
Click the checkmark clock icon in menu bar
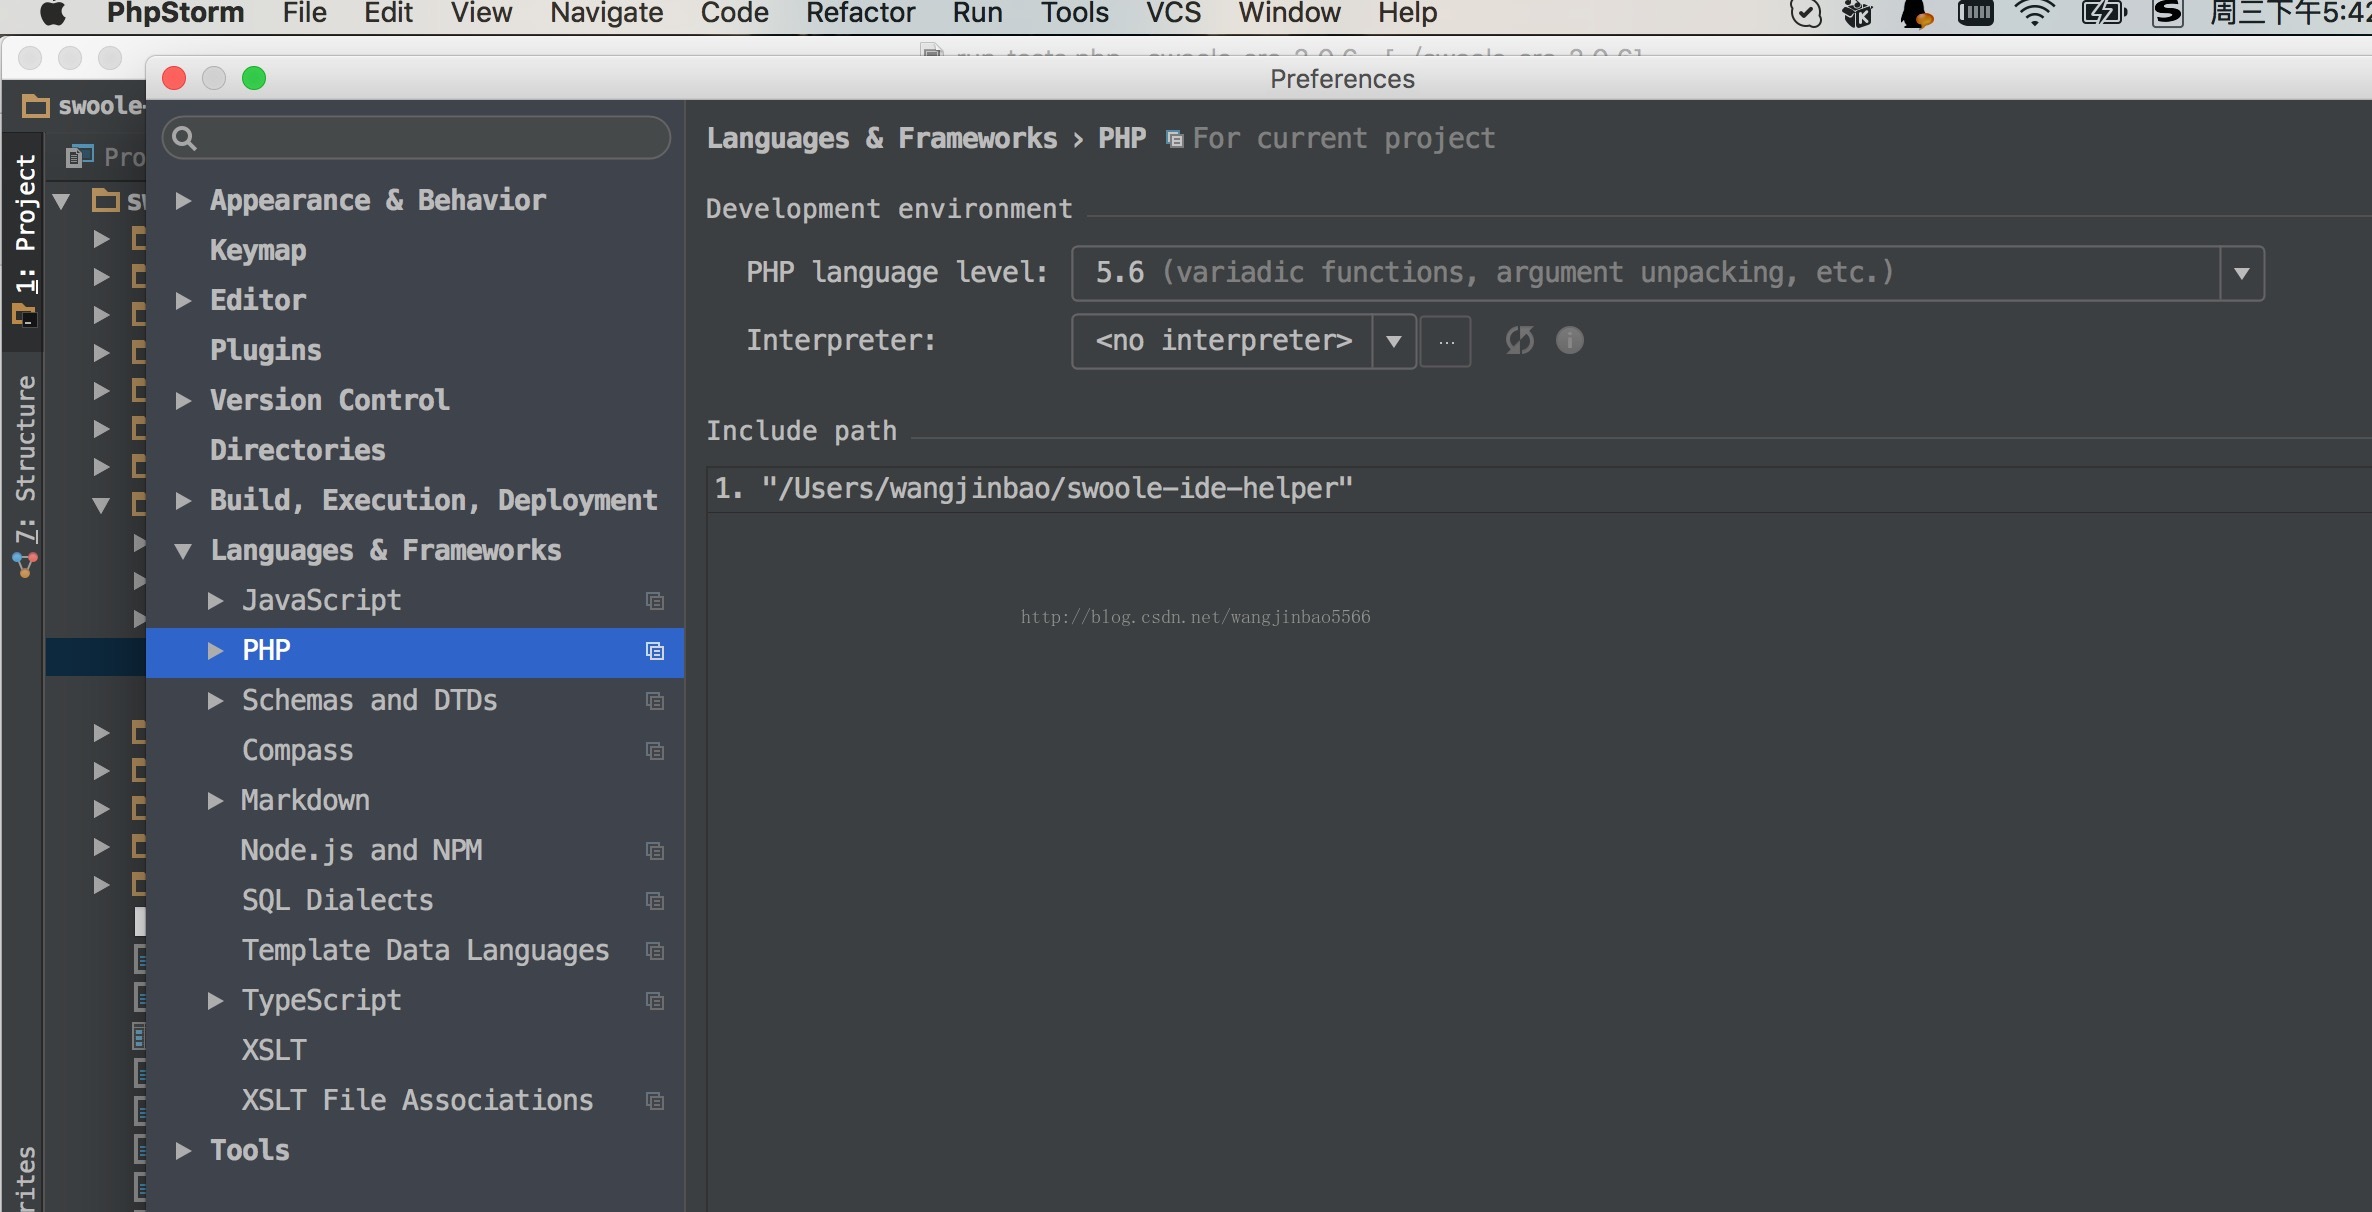pos(1805,14)
